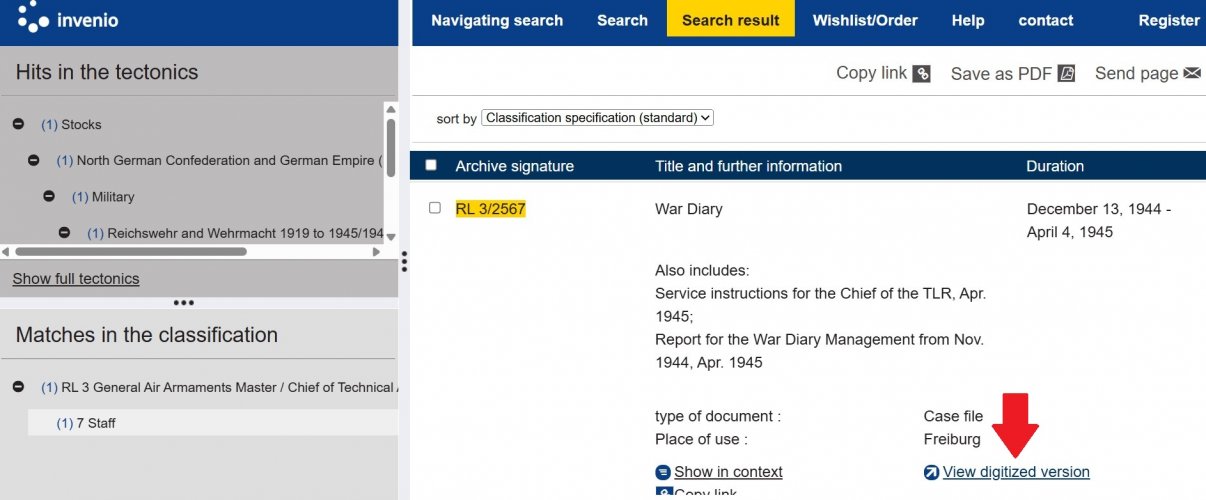Go to the Wishlist/Order tab
The width and height of the screenshot is (1206, 500).
pos(865,20)
